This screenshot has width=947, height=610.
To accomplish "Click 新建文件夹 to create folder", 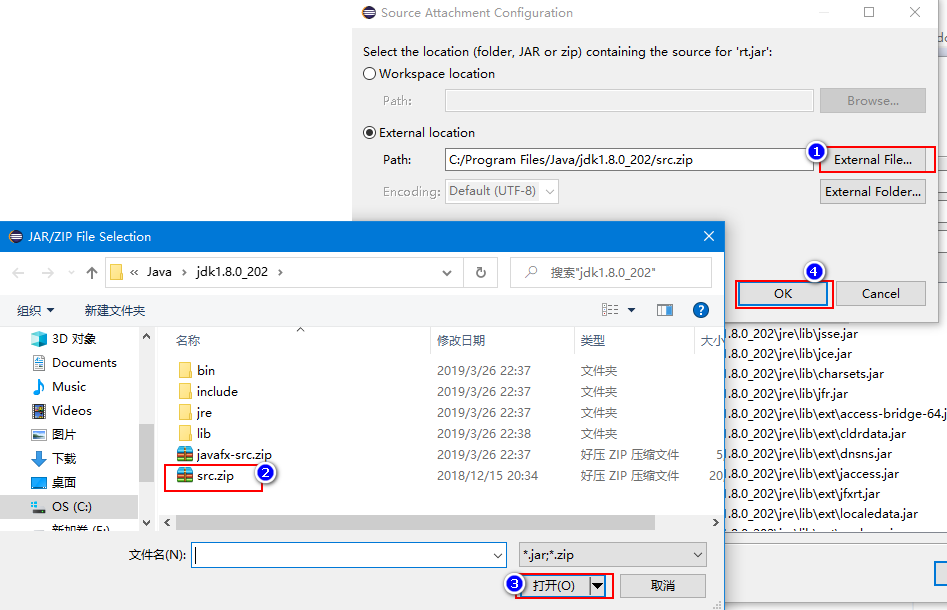I will (x=115, y=310).
